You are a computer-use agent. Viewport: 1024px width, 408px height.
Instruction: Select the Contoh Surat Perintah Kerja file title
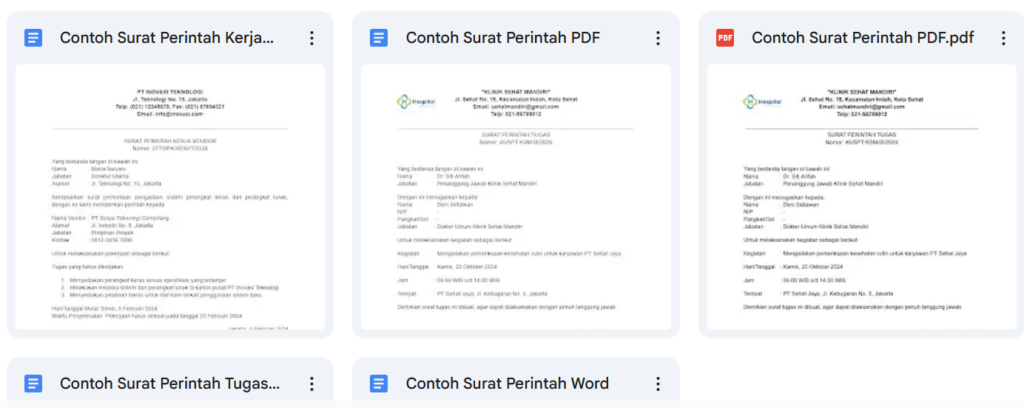pos(166,38)
